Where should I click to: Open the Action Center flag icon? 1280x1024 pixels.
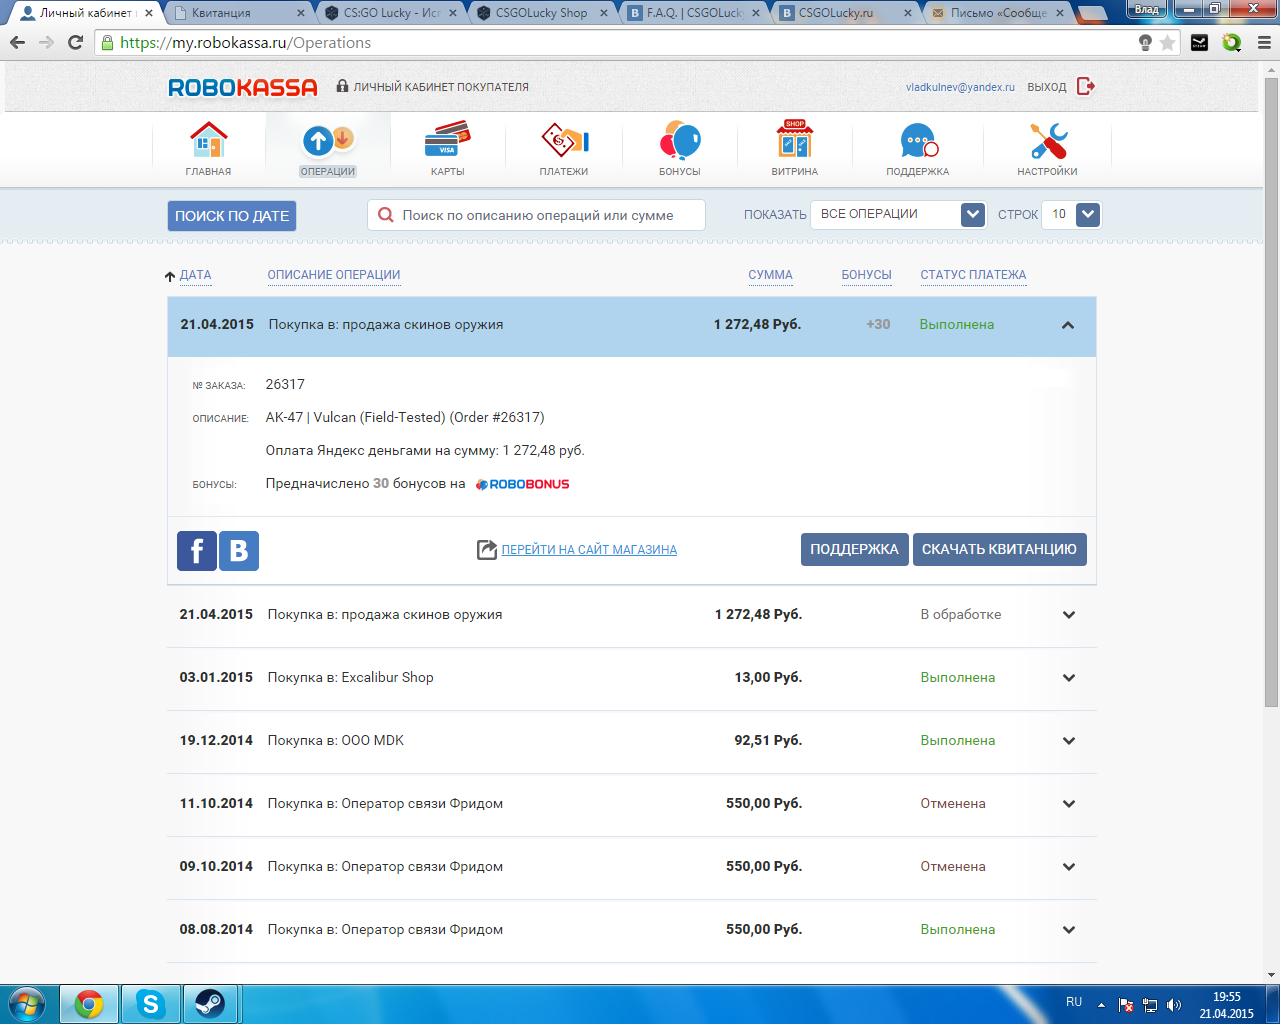(1126, 1005)
